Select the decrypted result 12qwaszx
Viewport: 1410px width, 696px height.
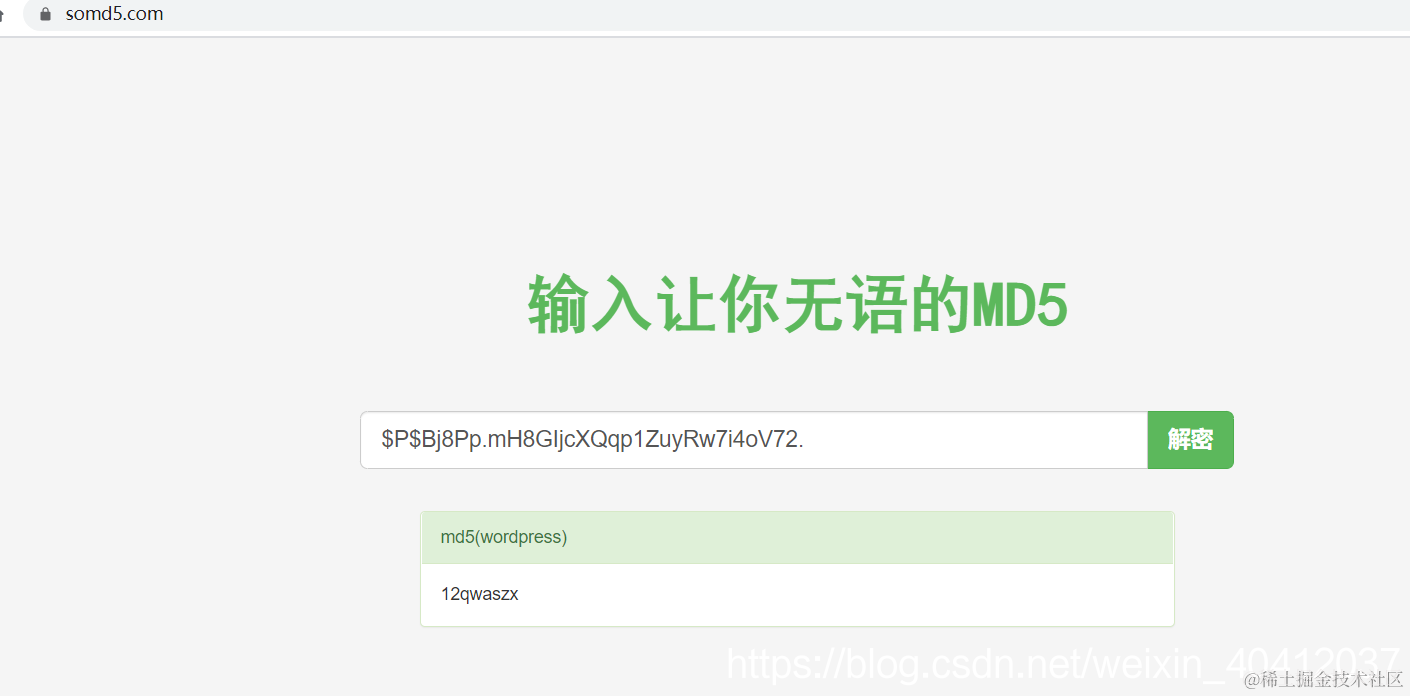point(480,594)
